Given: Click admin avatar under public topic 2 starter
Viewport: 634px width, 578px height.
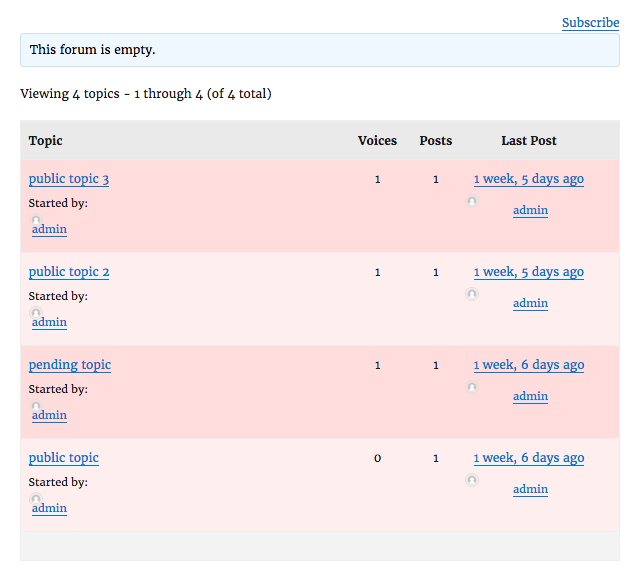Looking at the screenshot, I should [x=36, y=313].
